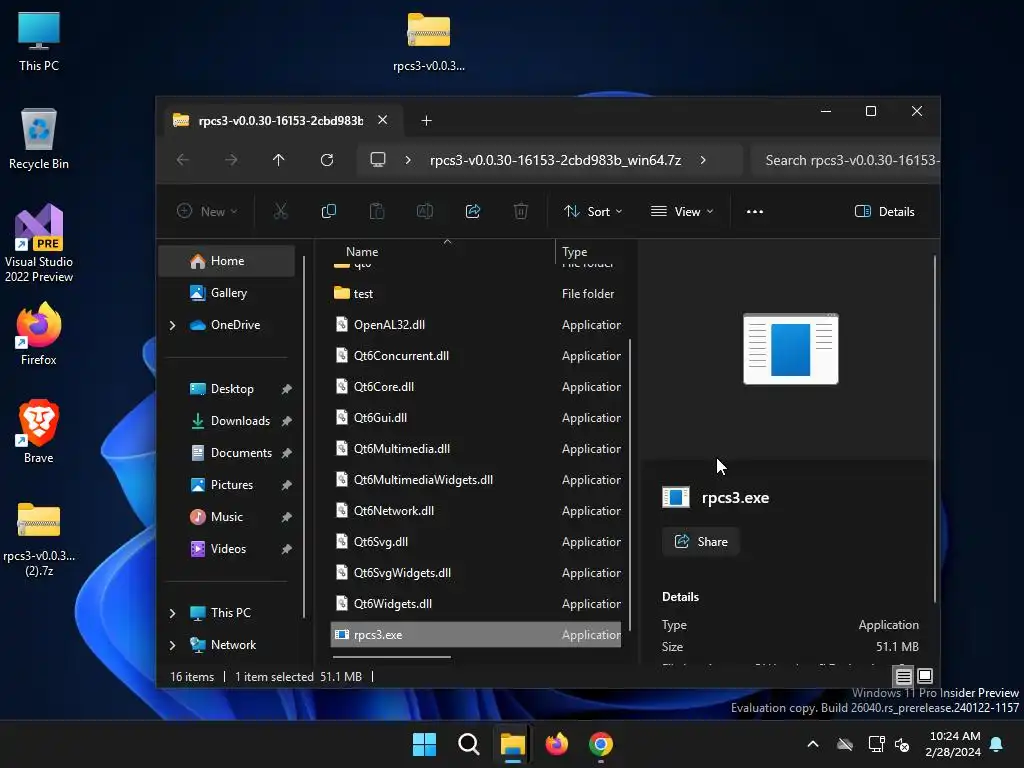Switch to details list view icon
The height and width of the screenshot is (768, 1024).
click(x=903, y=676)
